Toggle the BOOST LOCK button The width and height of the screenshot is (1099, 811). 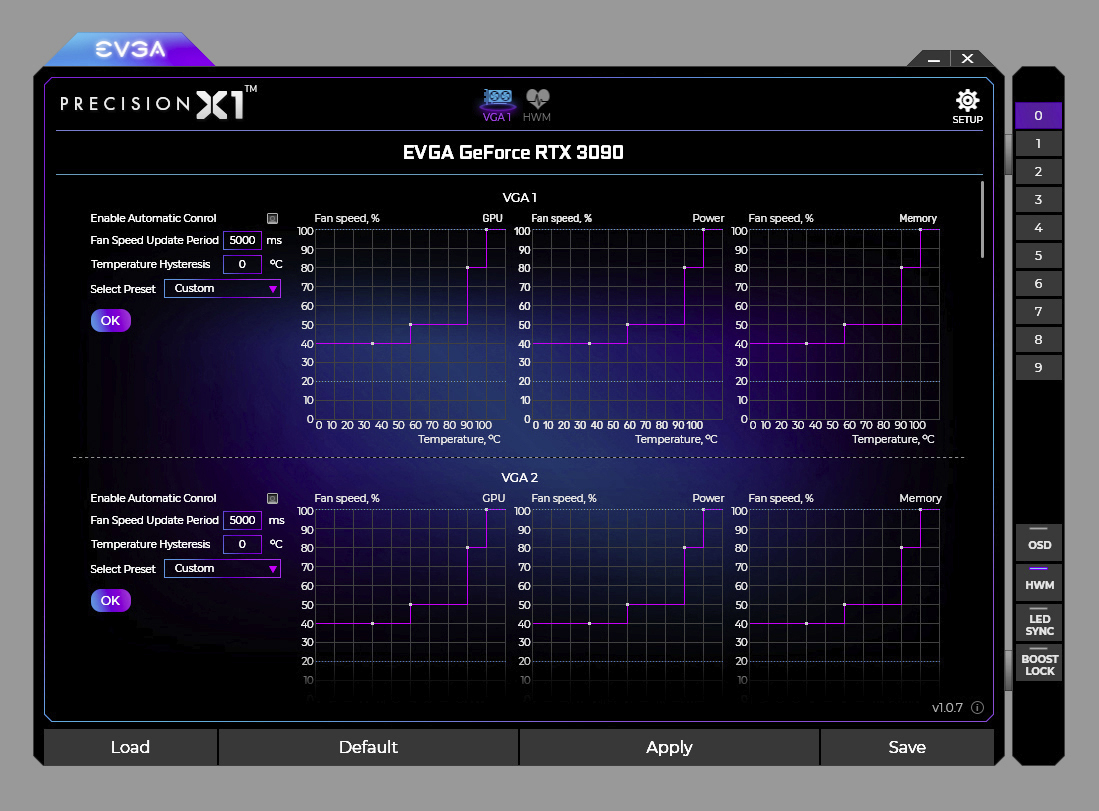click(x=1039, y=662)
